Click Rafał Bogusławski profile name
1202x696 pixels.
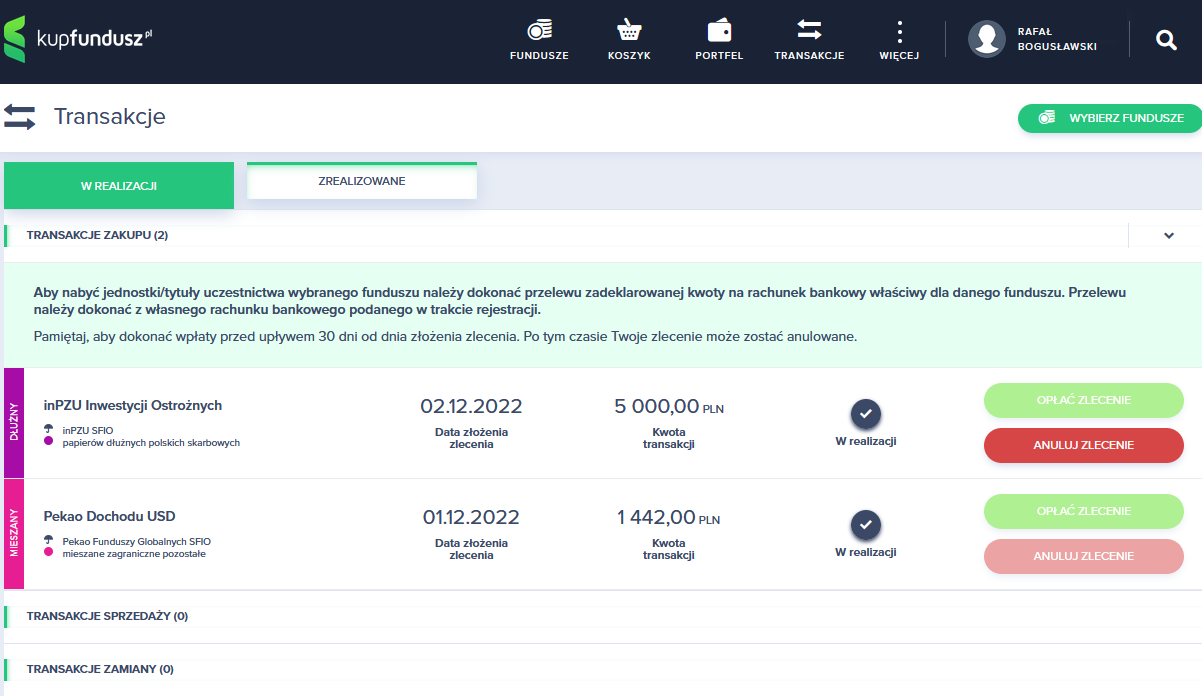(x=1056, y=39)
